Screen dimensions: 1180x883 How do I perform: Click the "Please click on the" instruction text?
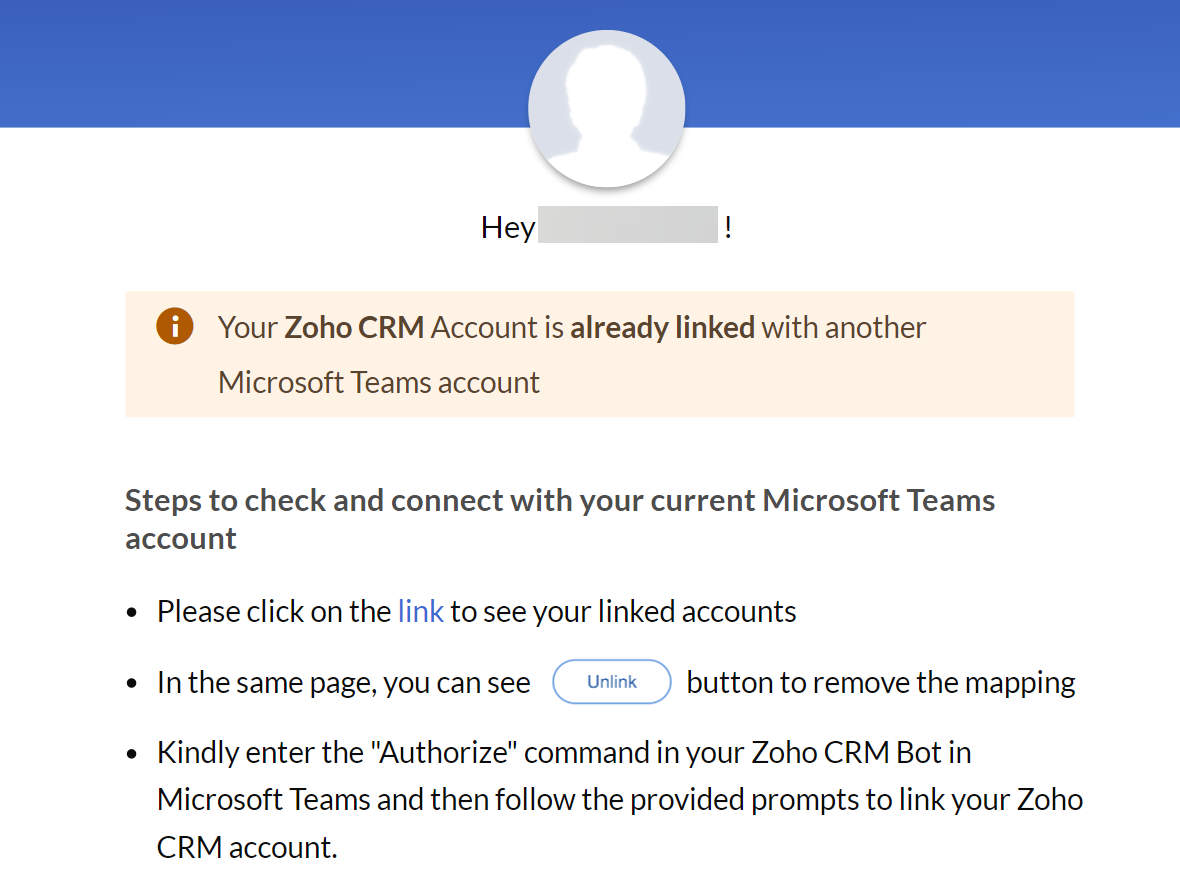(273, 611)
